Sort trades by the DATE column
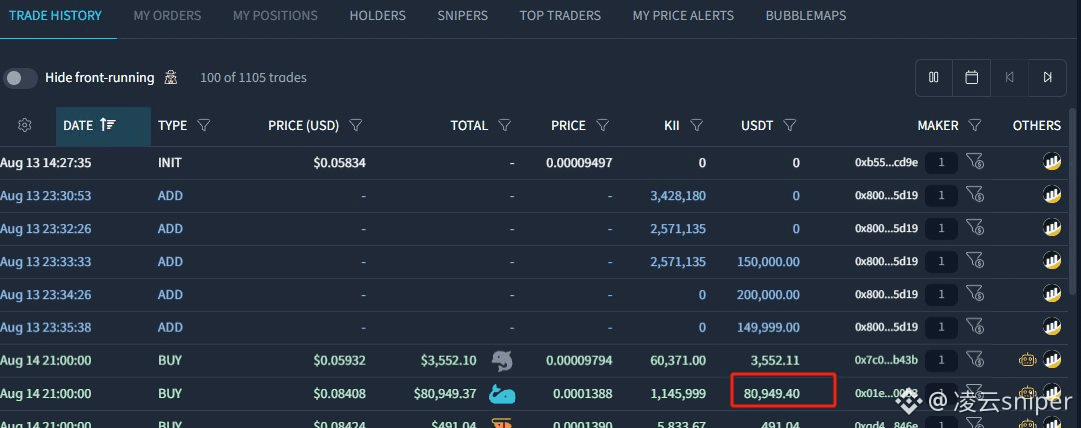 point(103,126)
